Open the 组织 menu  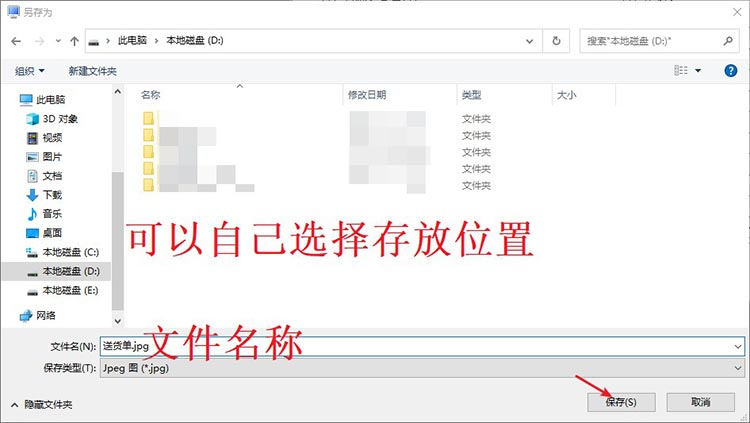tap(30, 71)
